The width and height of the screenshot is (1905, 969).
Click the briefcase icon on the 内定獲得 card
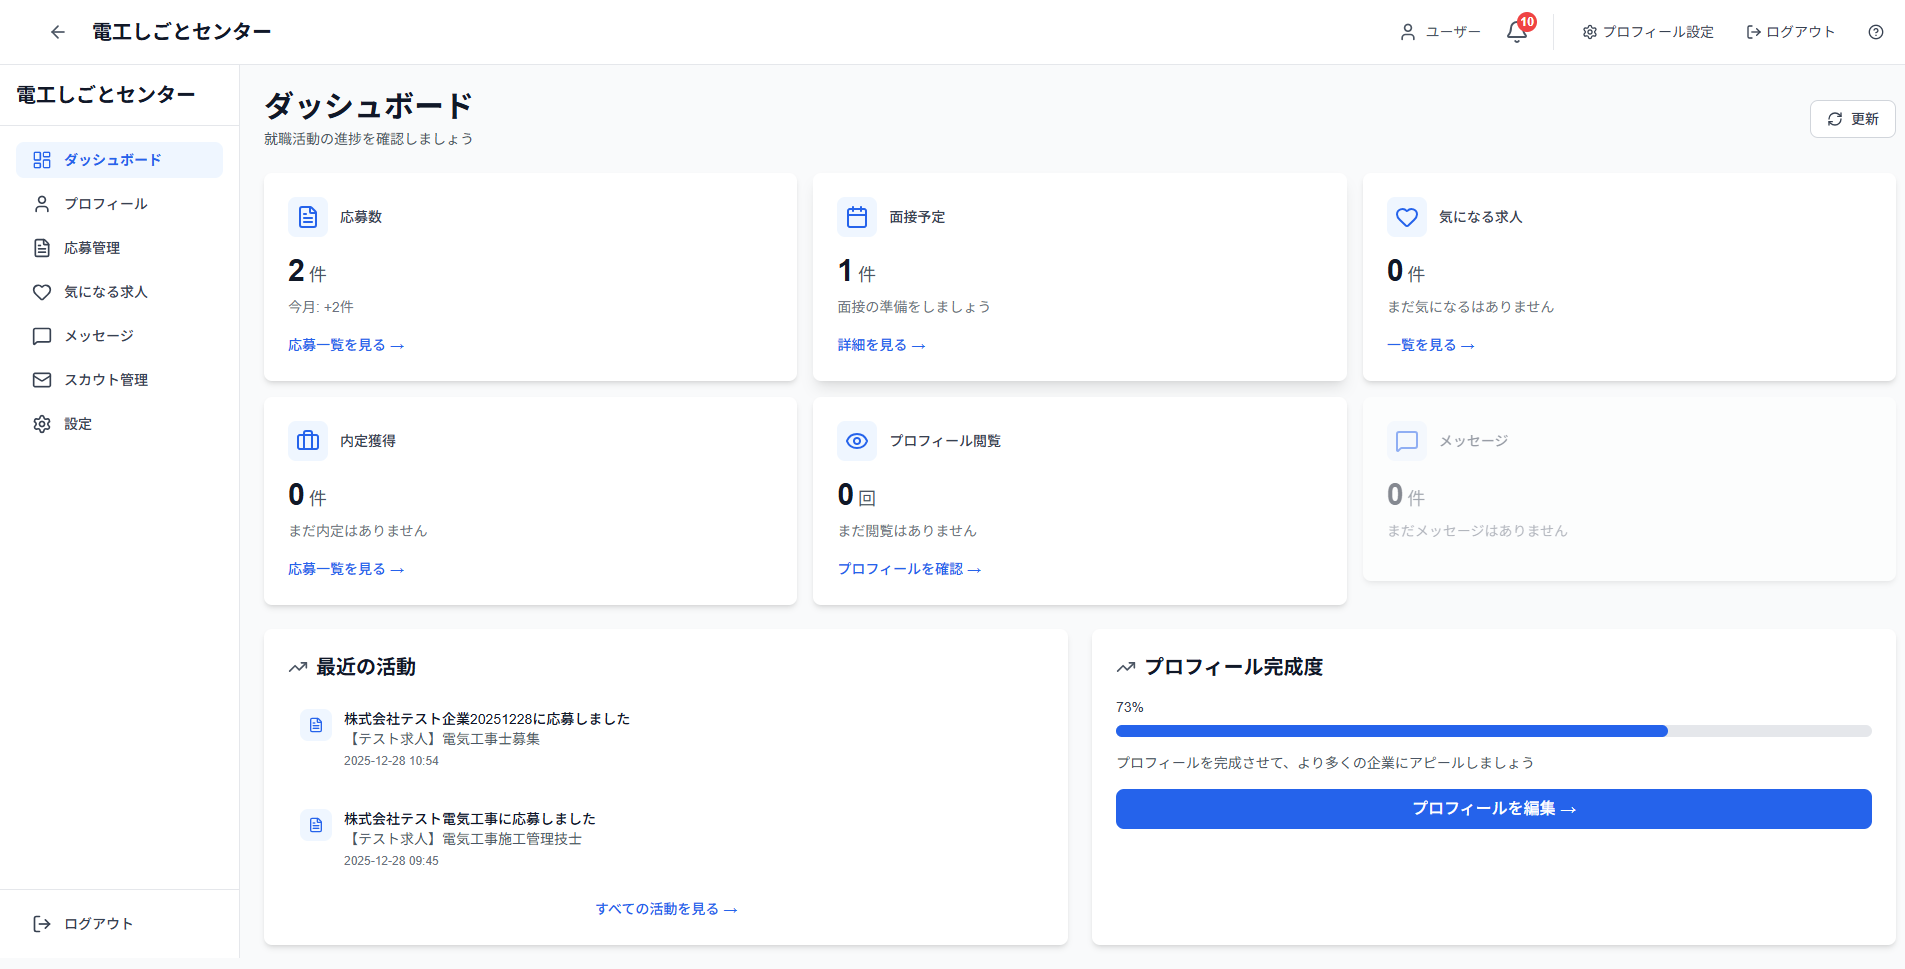(307, 440)
